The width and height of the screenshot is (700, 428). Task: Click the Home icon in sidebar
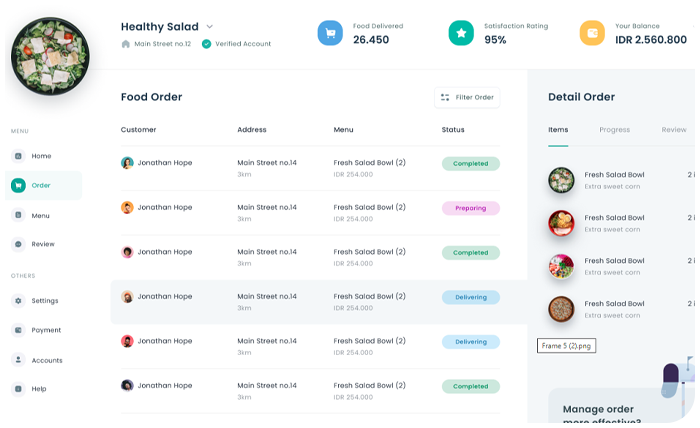click(x=18, y=156)
